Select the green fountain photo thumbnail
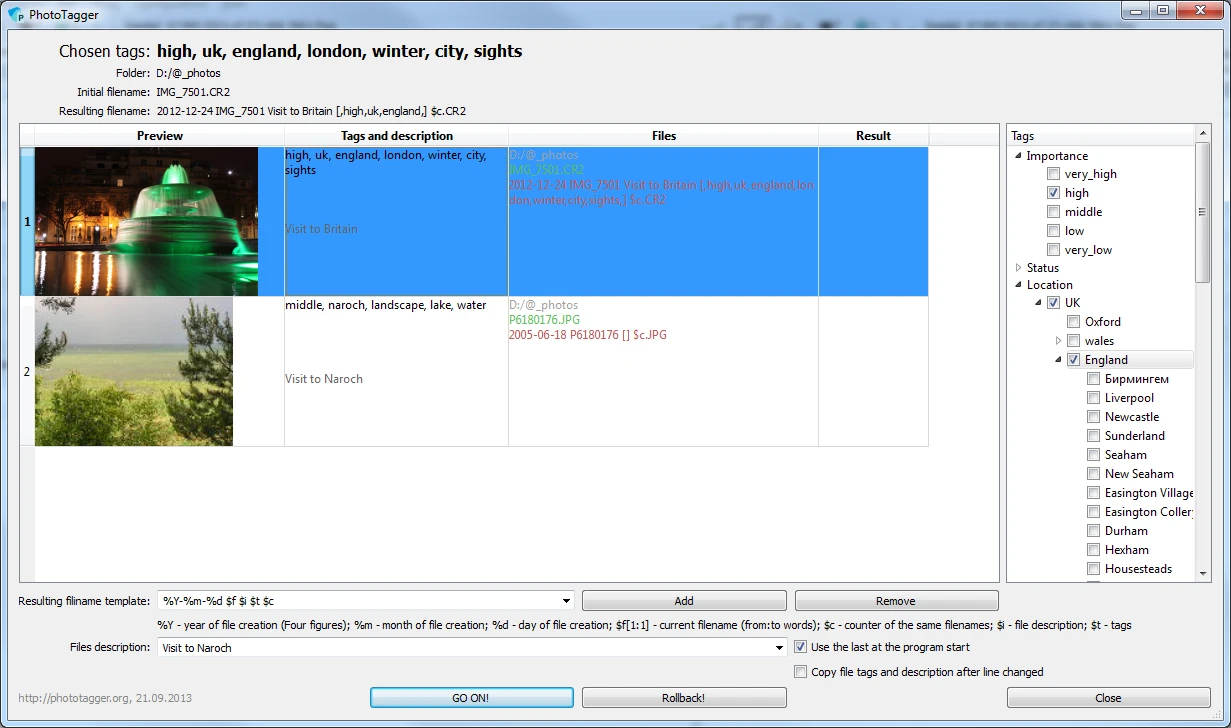The width and height of the screenshot is (1231, 728). coord(146,221)
